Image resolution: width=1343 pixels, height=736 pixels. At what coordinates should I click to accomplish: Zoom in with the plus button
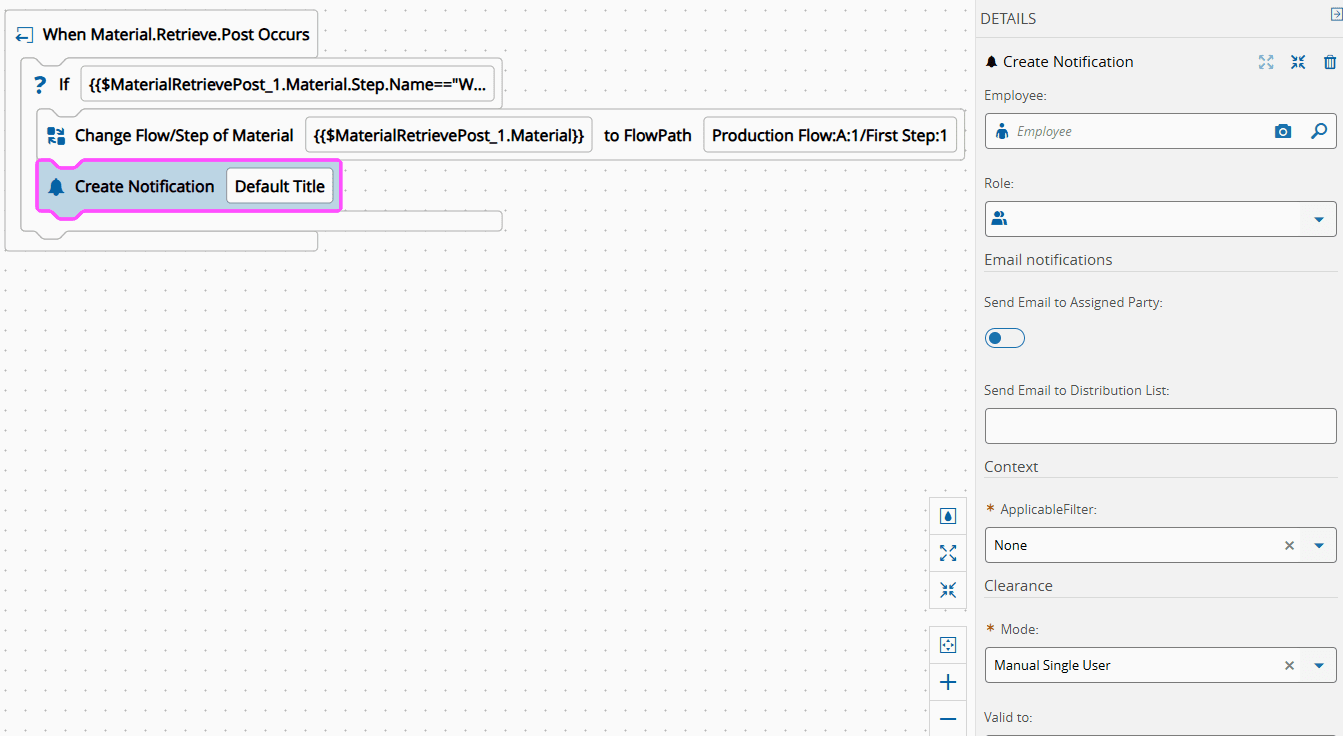click(x=948, y=682)
